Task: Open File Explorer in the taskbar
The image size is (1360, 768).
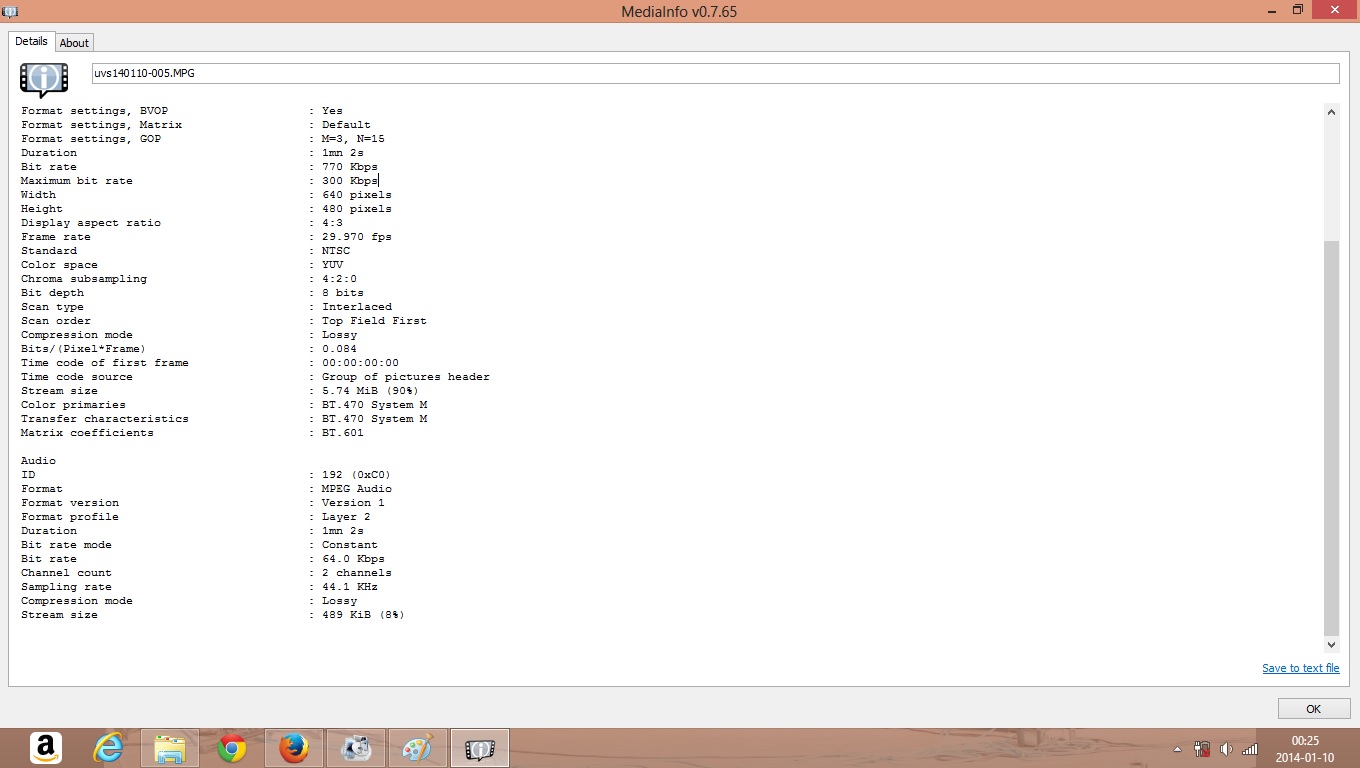Action: 170,748
